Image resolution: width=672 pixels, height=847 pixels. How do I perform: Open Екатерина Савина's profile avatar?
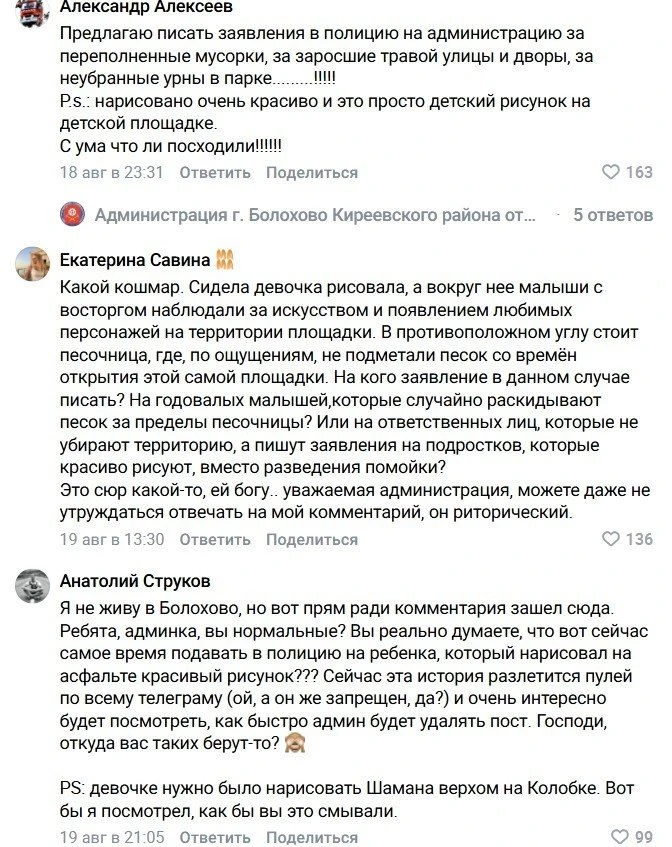point(32,264)
